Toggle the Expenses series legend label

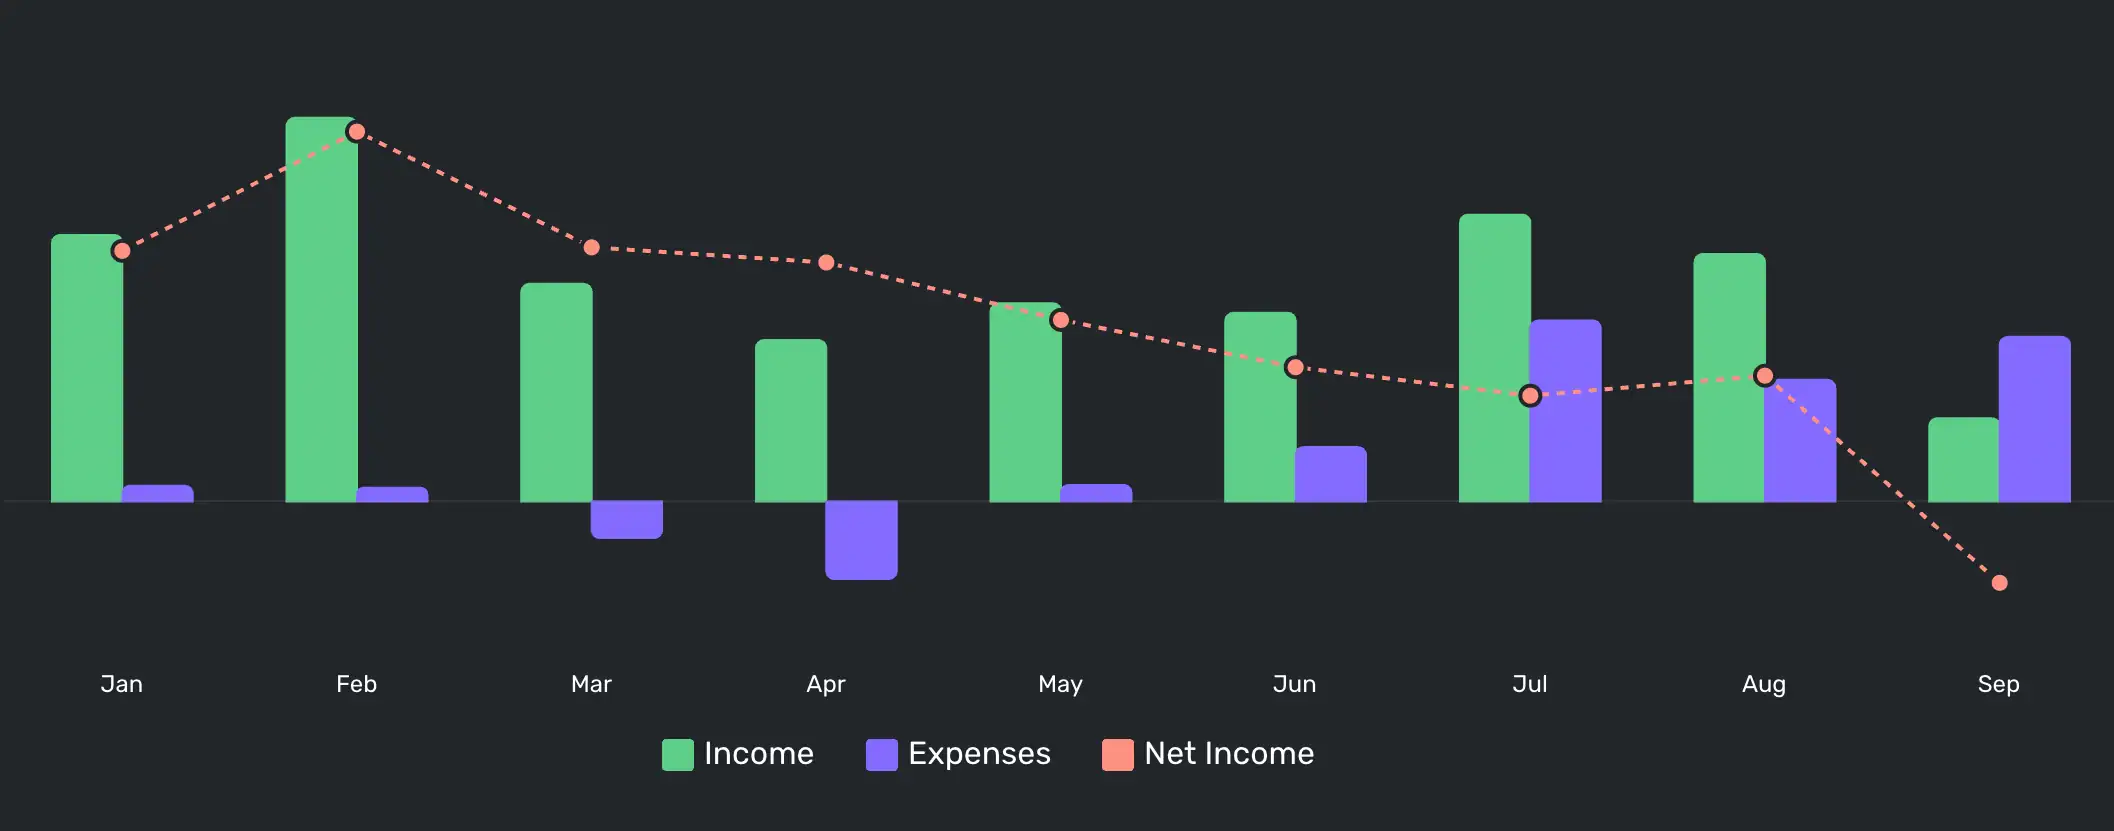pyautogui.click(x=979, y=754)
